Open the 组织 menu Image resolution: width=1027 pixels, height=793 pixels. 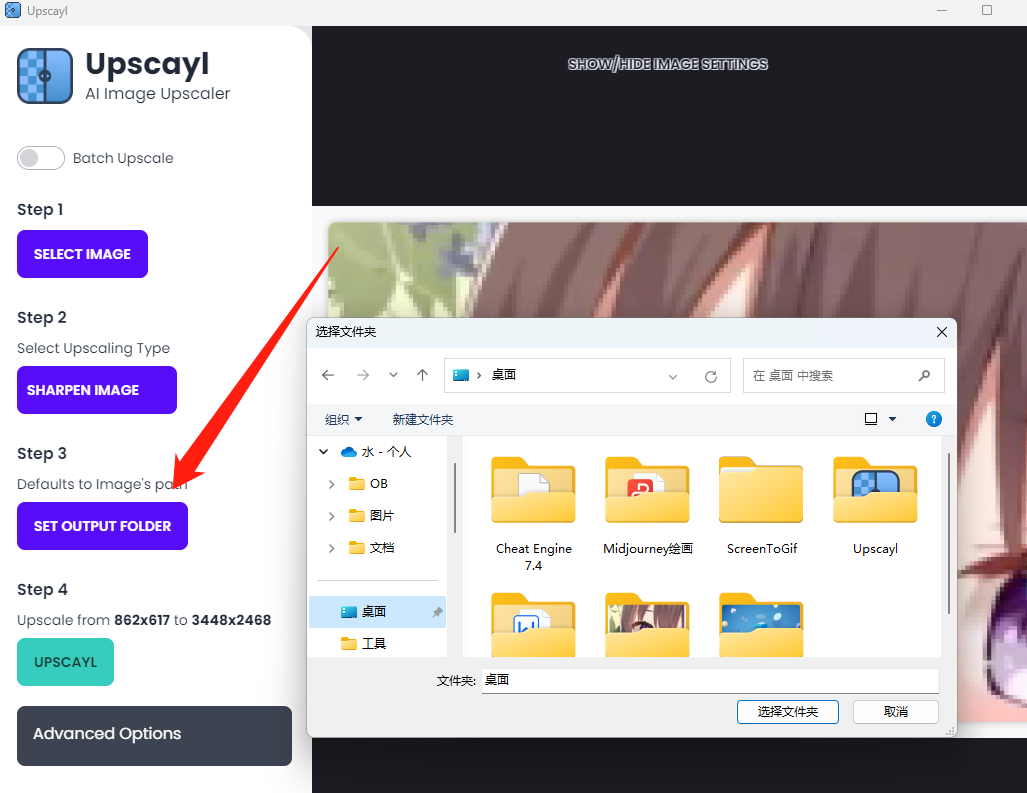[343, 420]
